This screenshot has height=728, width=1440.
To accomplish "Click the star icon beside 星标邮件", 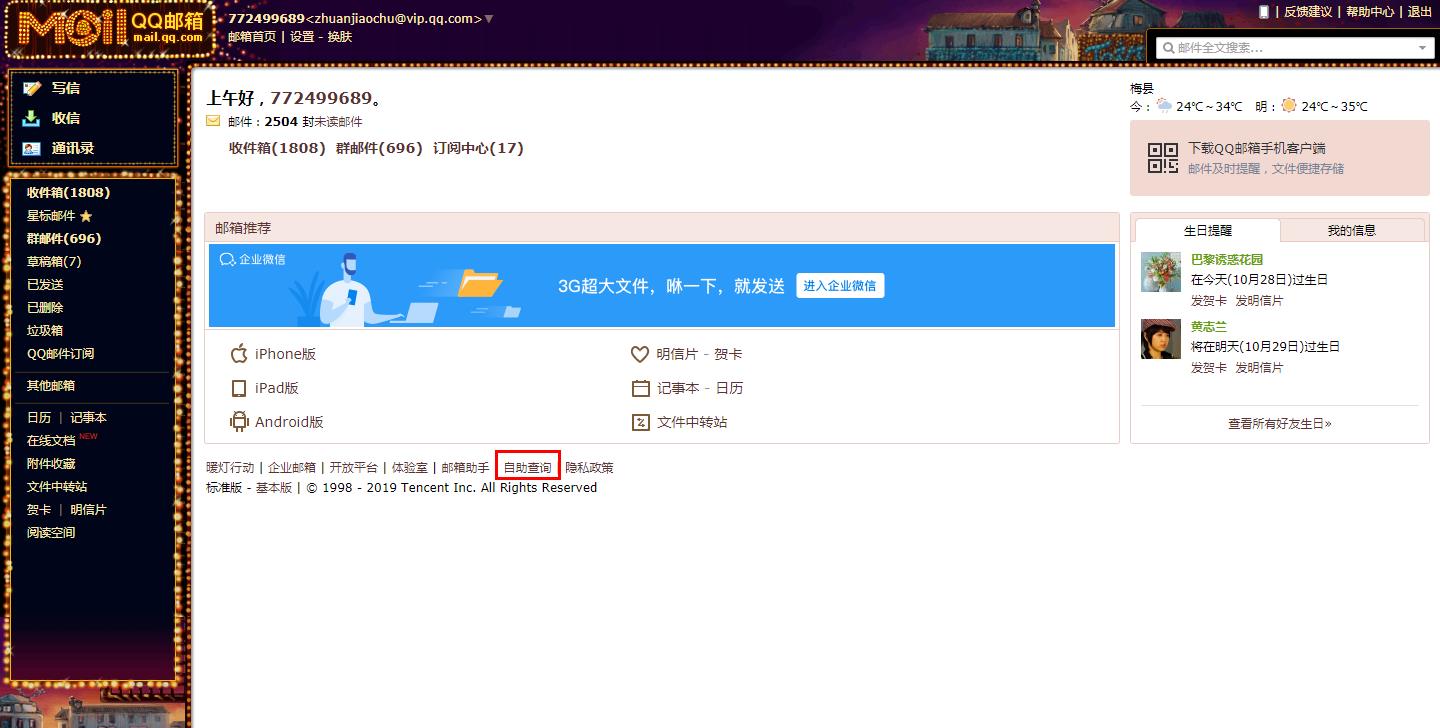I will click(86, 216).
